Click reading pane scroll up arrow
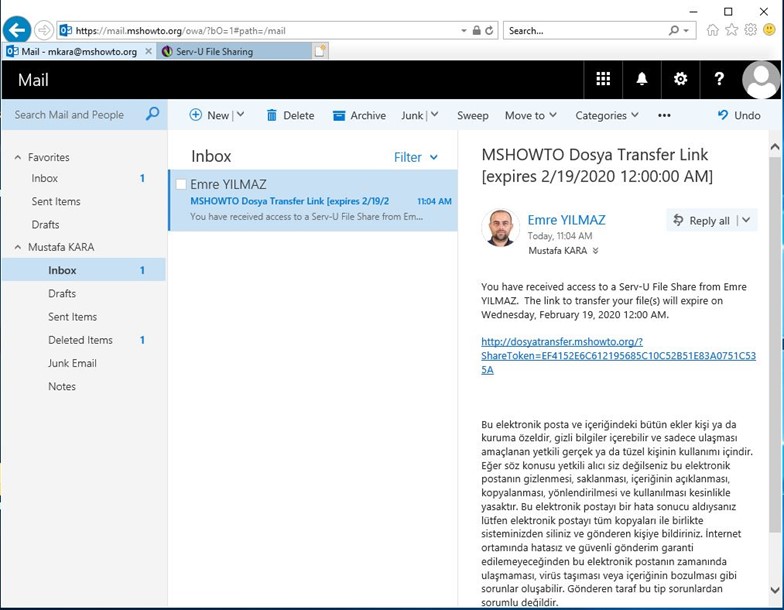 tap(774, 146)
